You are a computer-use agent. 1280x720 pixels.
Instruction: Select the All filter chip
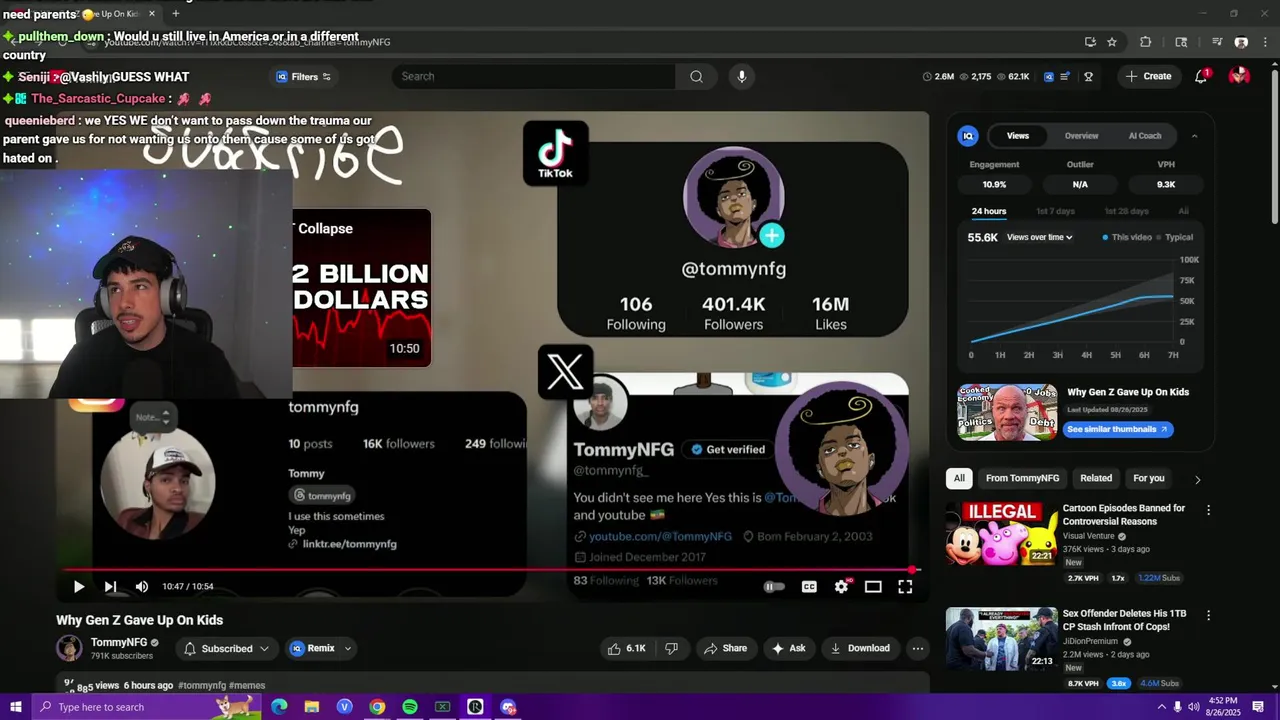click(x=959, y=478)
